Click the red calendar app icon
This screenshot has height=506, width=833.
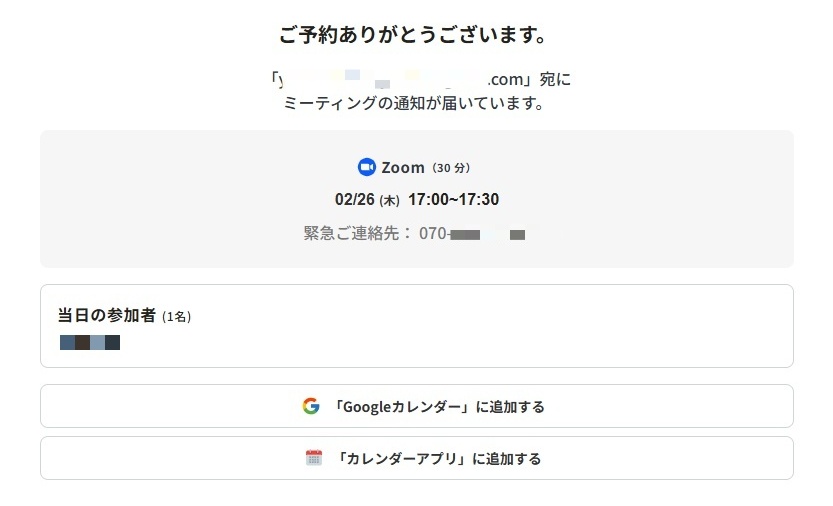pos(314,458)
